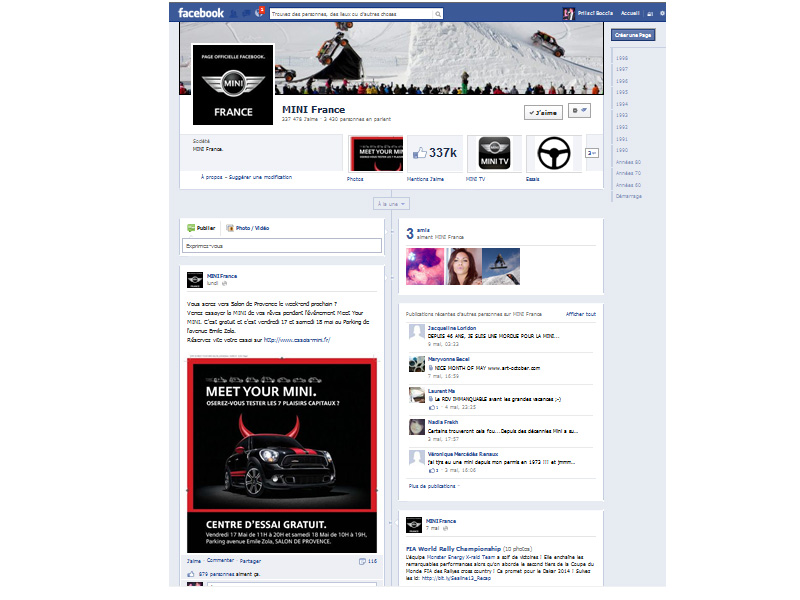Open Laurent Ms's post author name
This screenshot has width=800, height=600.
tap(441, 391)
